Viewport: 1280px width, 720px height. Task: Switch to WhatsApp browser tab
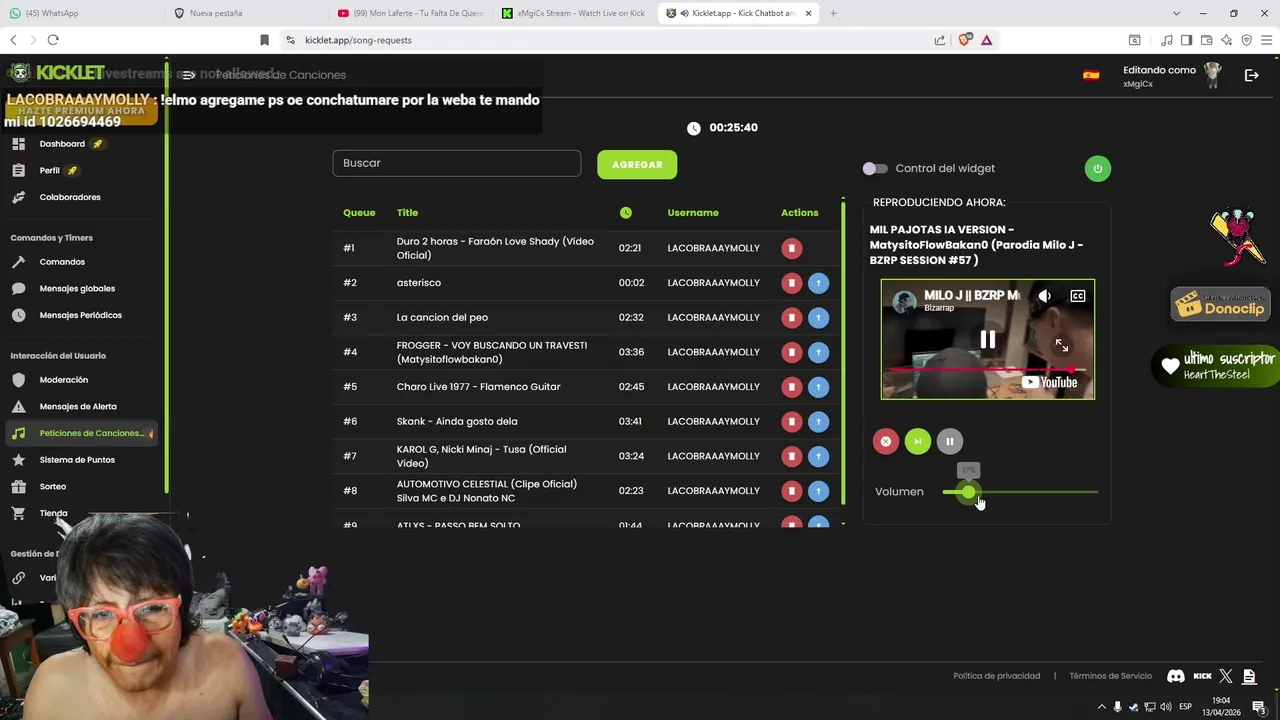(x=80, y=13)
